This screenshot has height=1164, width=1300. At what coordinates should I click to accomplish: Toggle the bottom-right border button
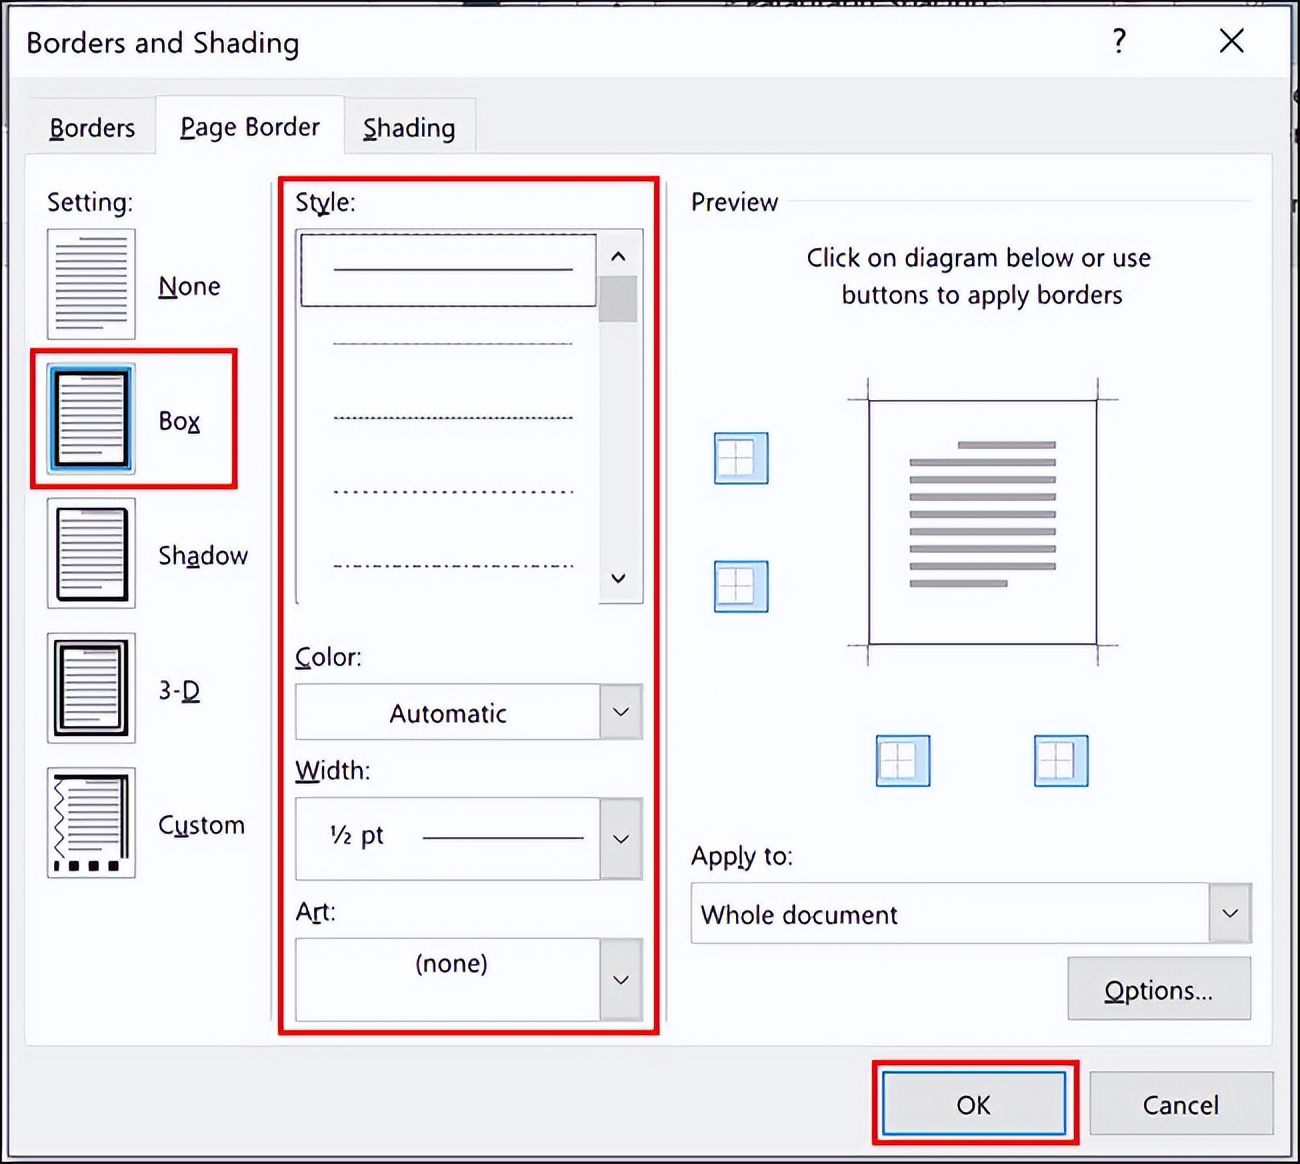pyautogui.click(x=1060, y=760)
